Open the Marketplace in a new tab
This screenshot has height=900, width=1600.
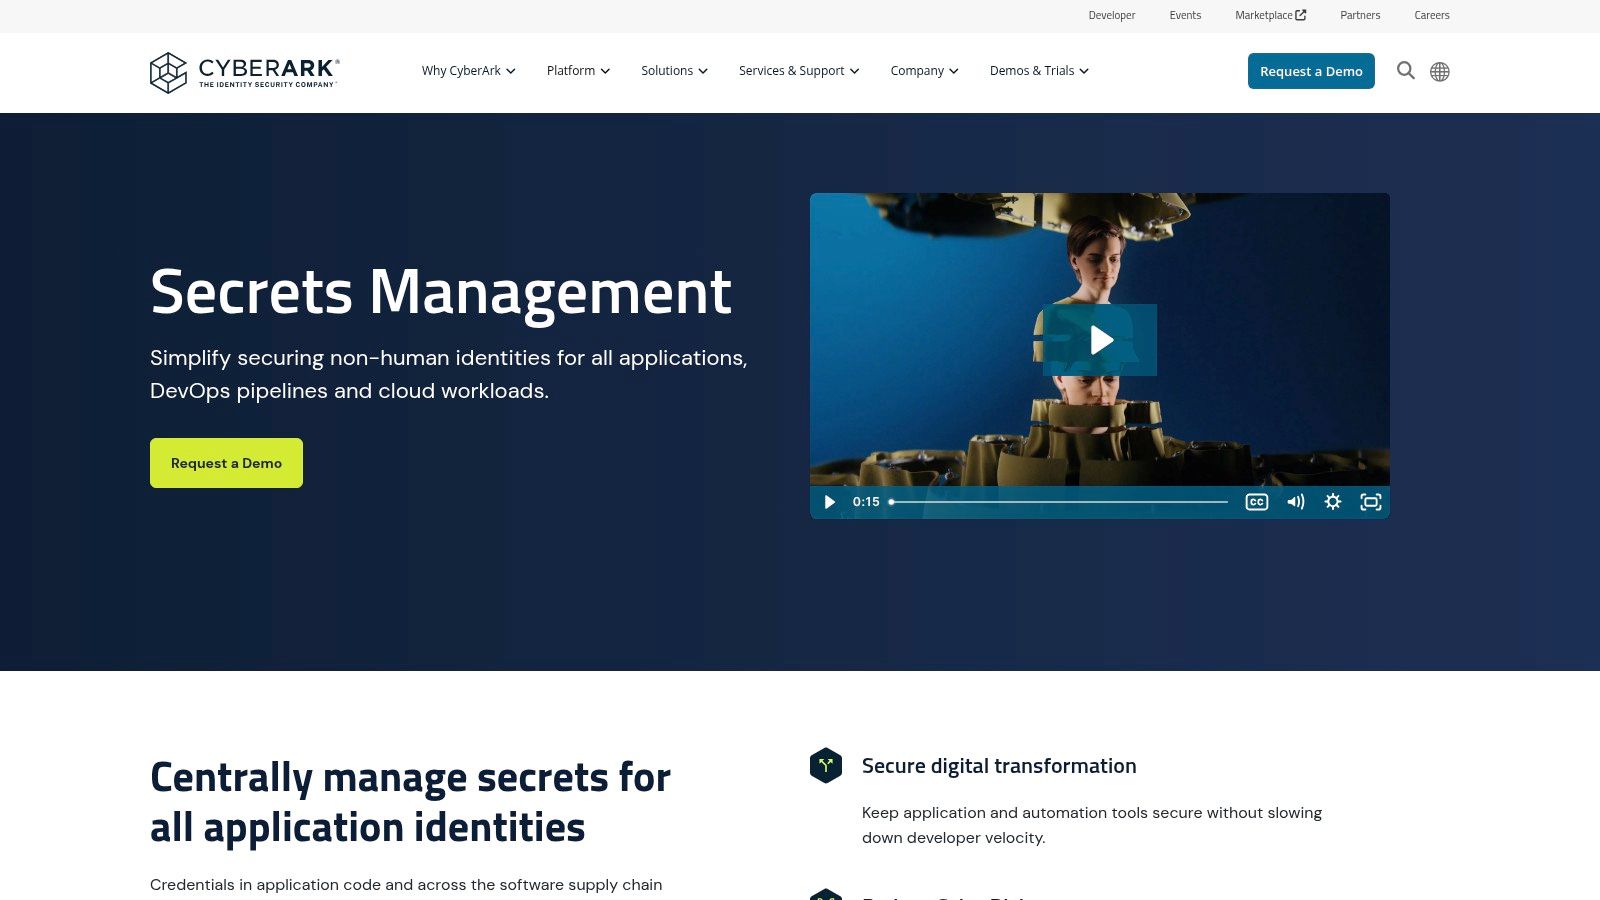coord(1270,15)
